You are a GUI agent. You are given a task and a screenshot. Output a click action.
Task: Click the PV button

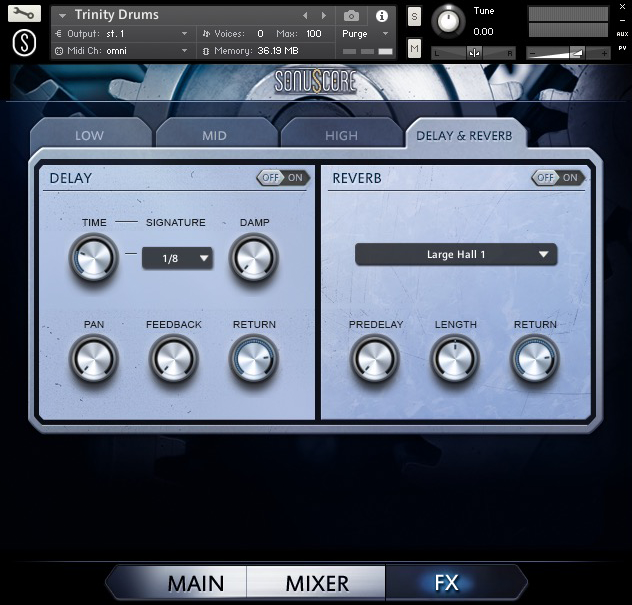pos(622,48)
